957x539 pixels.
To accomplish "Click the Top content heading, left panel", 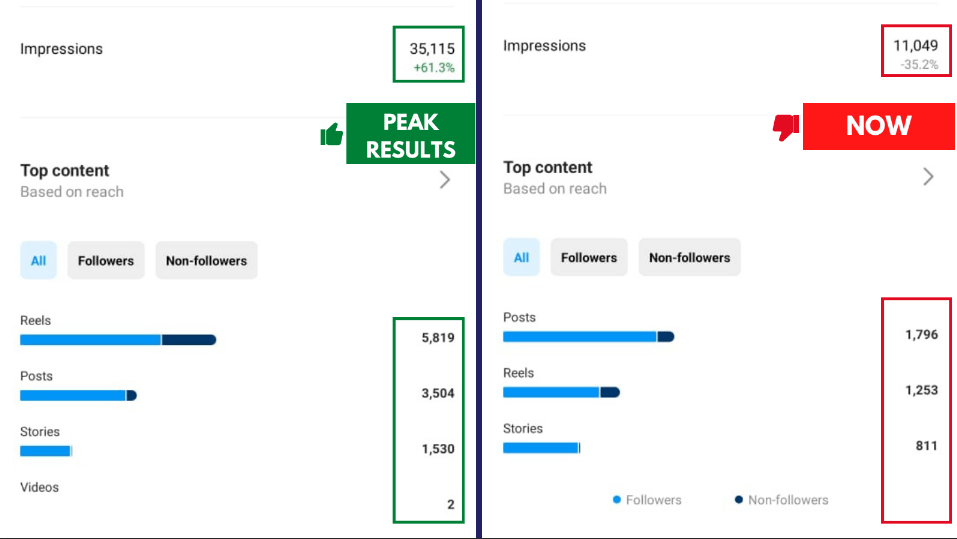I will click(65, 171).
